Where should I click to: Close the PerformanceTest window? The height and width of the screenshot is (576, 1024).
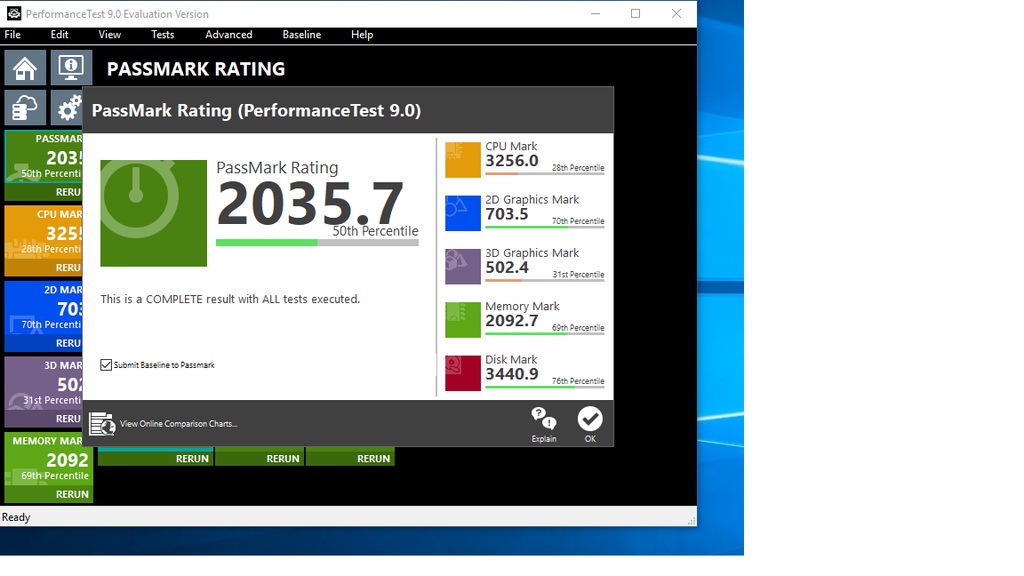tap(676, 14)
